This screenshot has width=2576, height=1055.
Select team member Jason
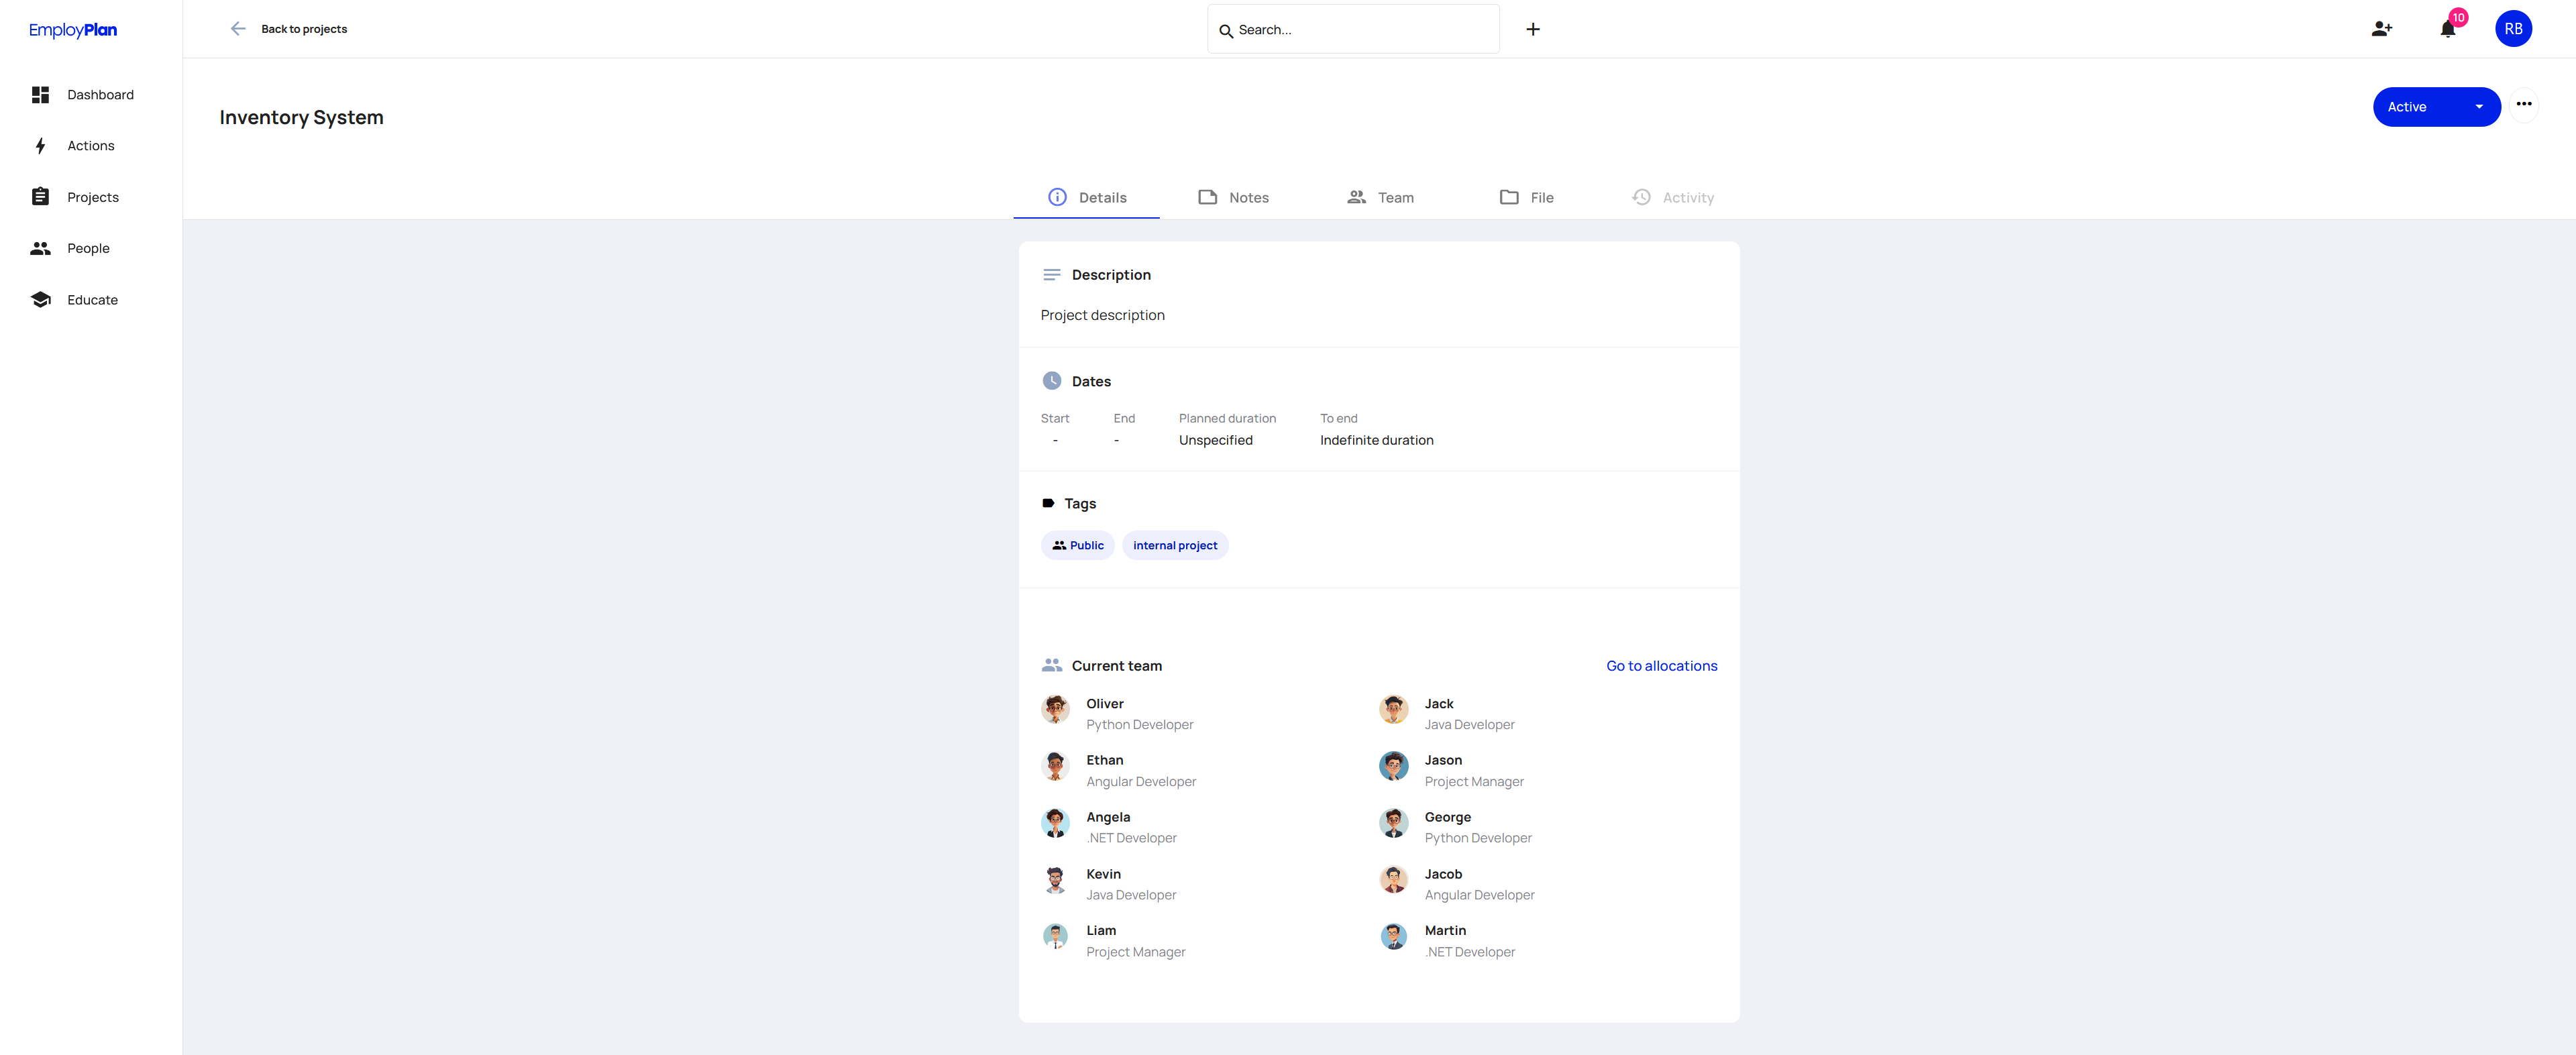coord(1442,761)
